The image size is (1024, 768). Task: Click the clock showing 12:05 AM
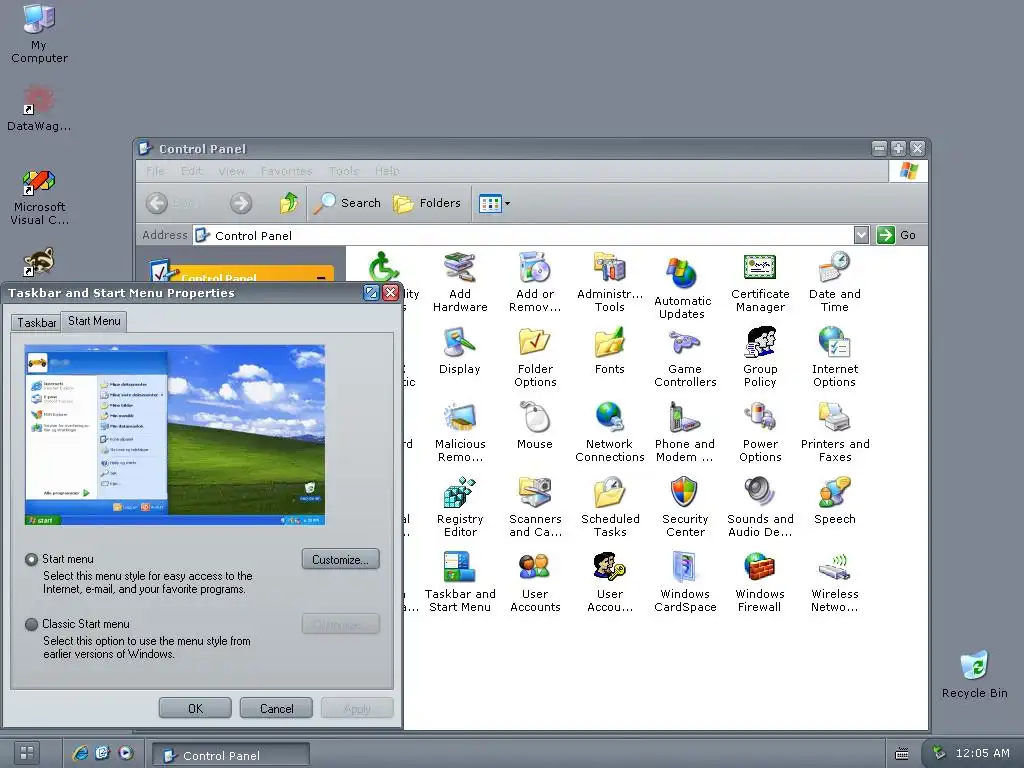click(982, 753)
